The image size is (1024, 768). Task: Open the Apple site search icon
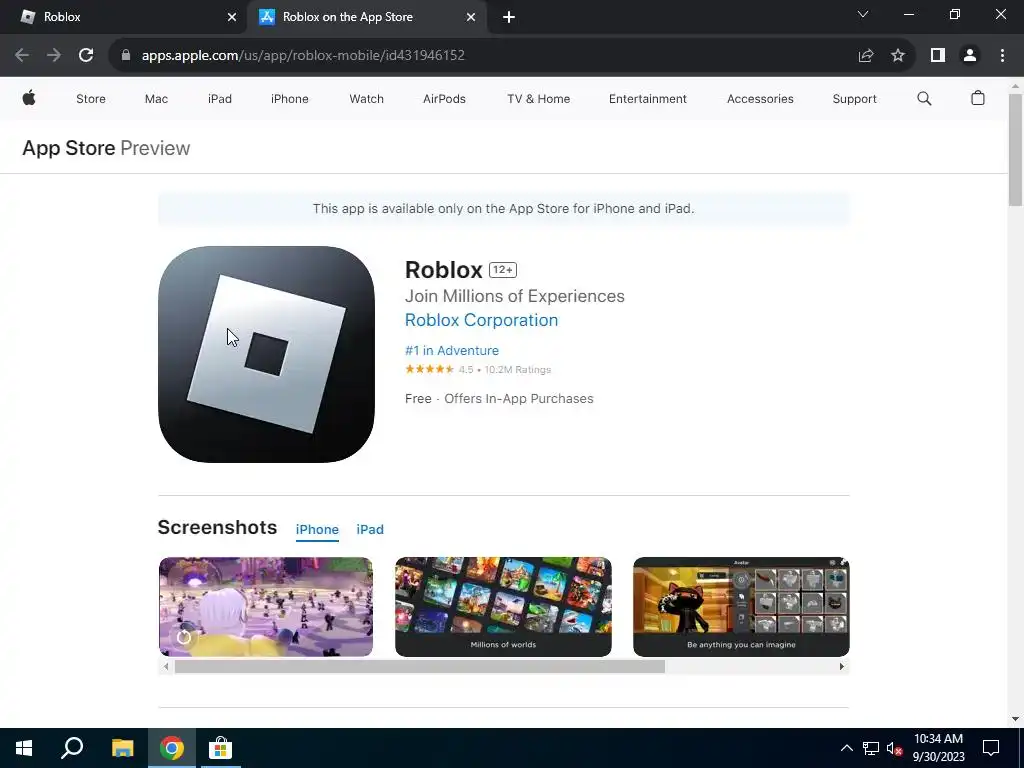924,99
